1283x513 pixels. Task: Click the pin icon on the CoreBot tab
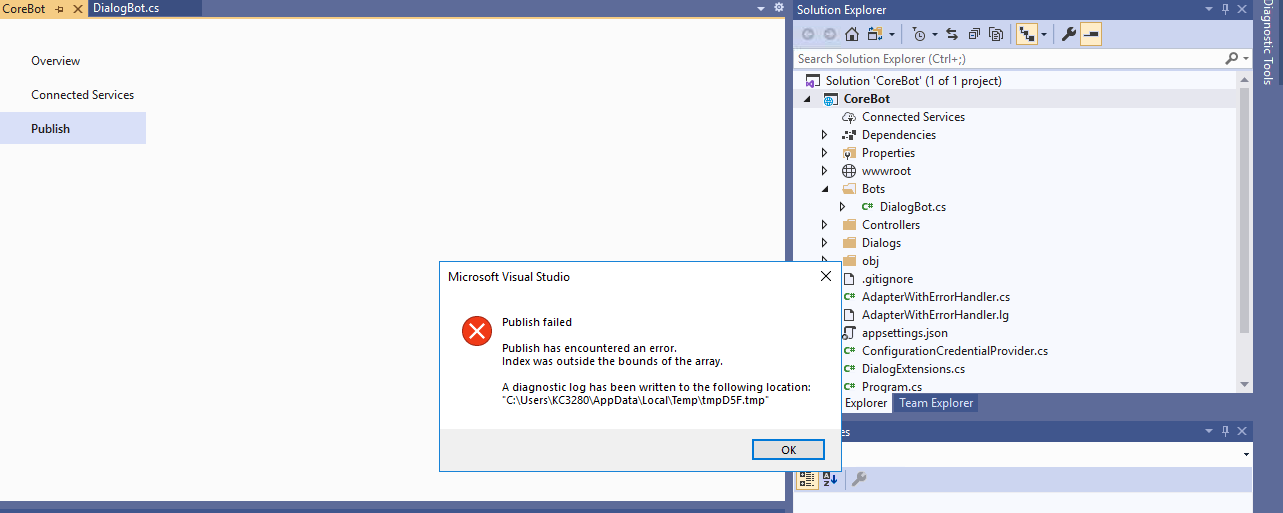tap(59, 8)
